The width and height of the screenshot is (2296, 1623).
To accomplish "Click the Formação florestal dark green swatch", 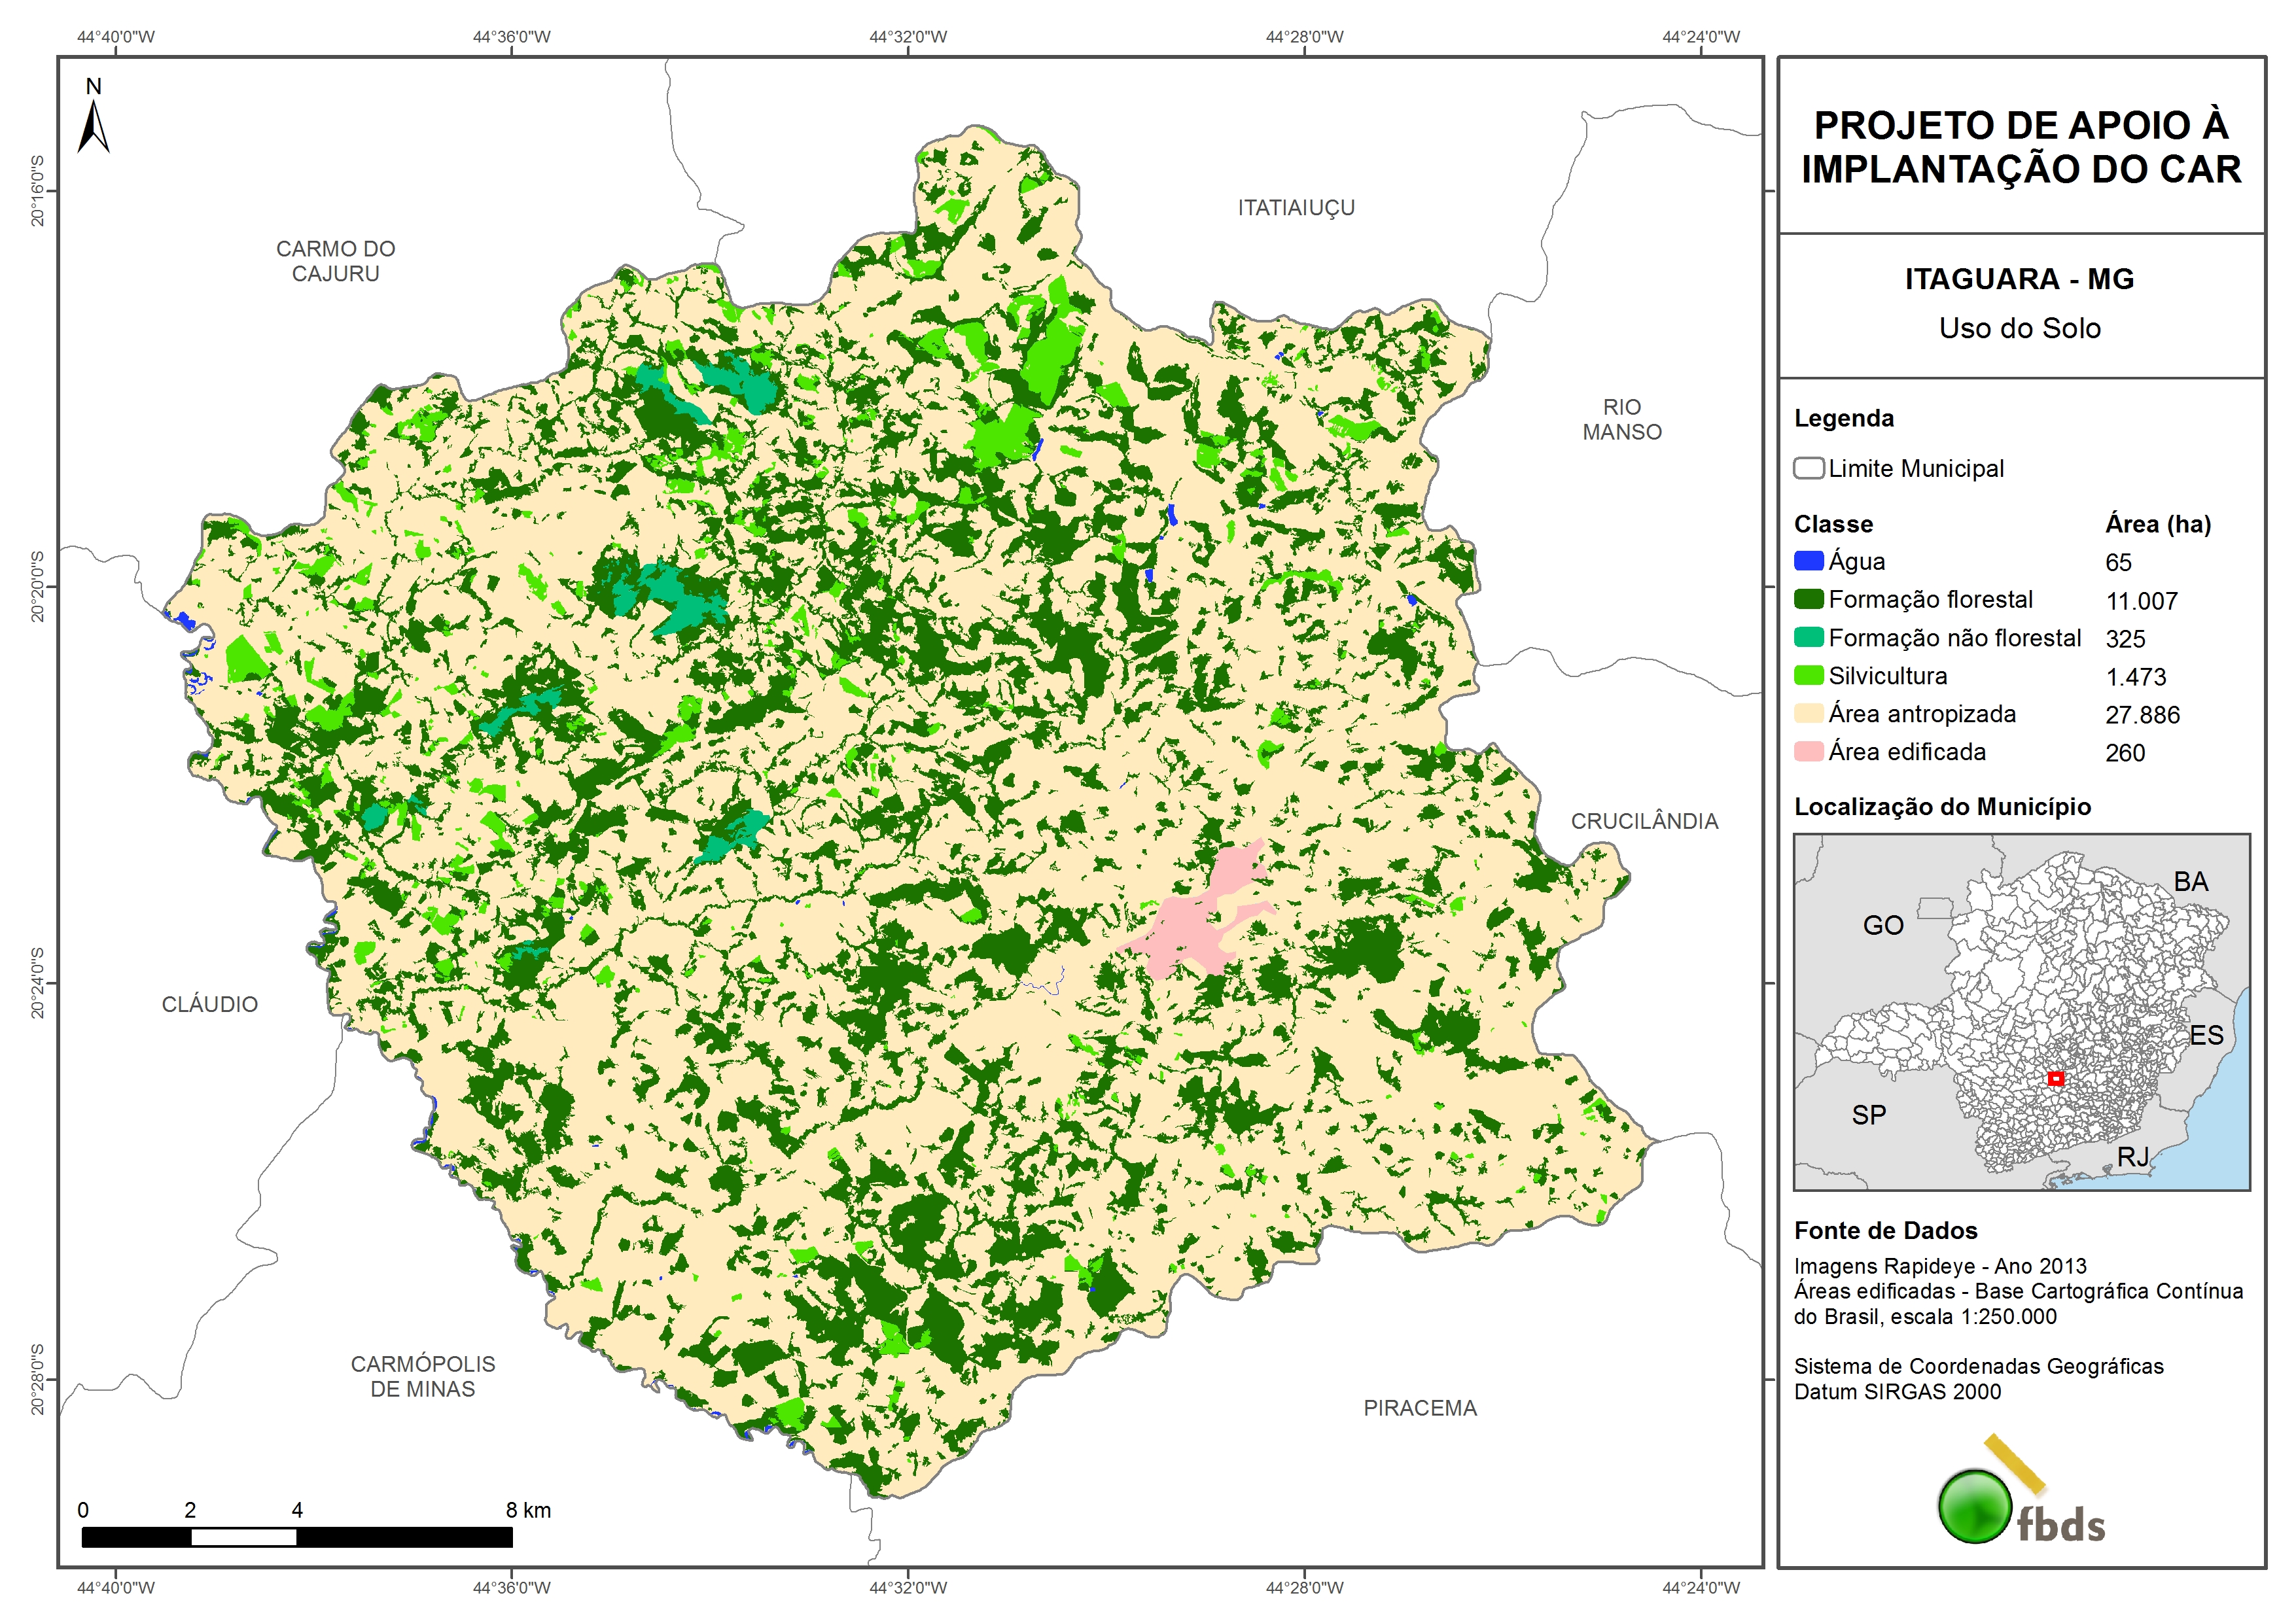I will tap(1808, 599).
